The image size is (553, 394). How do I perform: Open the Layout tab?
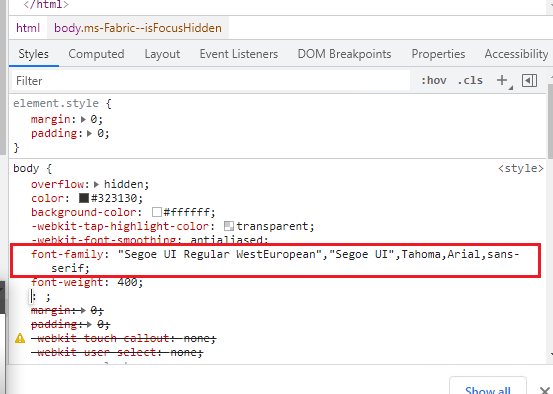(x=162, y=54)
